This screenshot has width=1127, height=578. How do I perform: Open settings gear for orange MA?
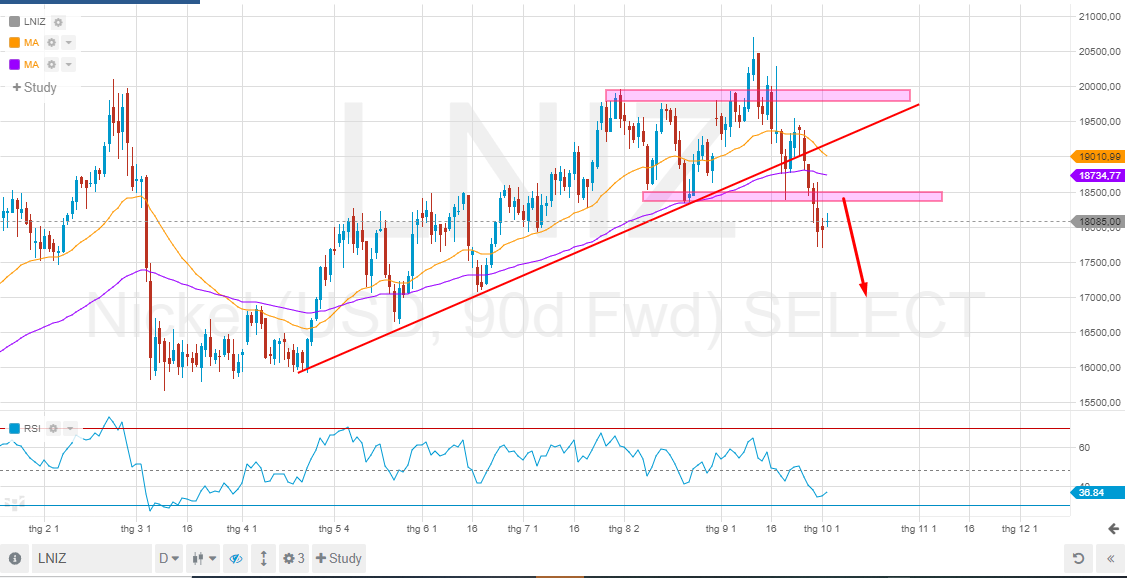click(51, 43)
